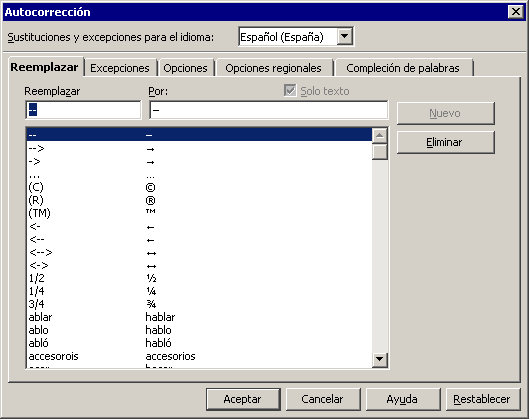Select the (R) registered row

tap(199, 200)
